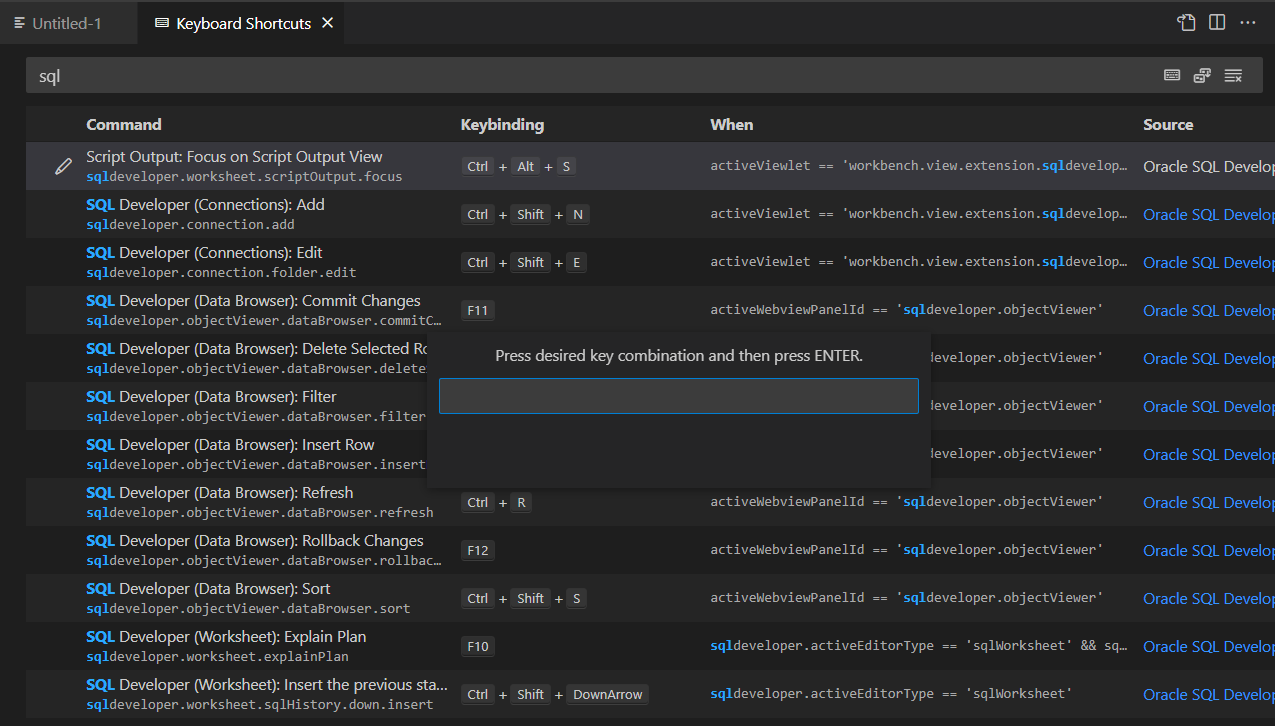The image size is (1275, 726).
Task: Select Data Browser: Sort command
Action: pos(208,588)
